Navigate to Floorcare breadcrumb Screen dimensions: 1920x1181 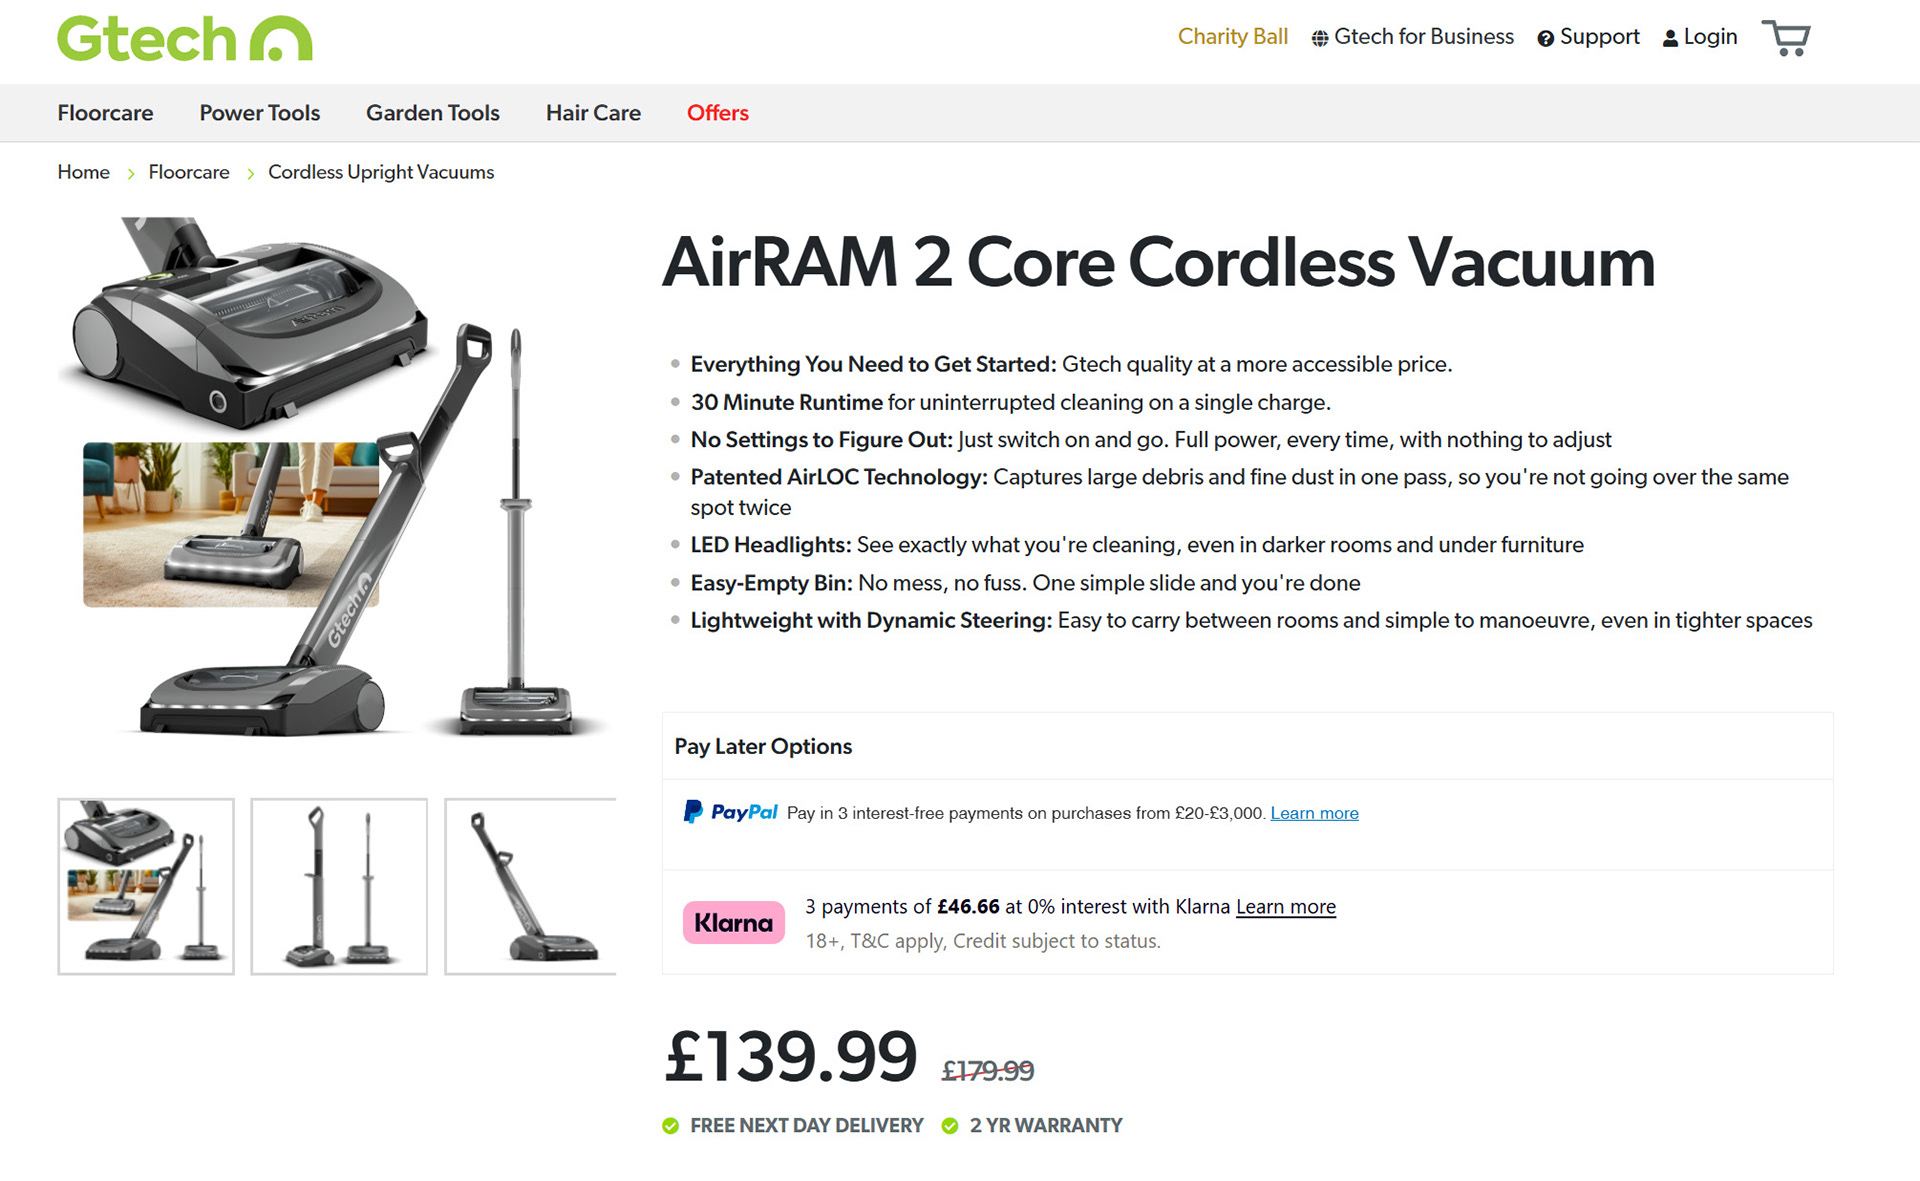[x=189, y=172]
